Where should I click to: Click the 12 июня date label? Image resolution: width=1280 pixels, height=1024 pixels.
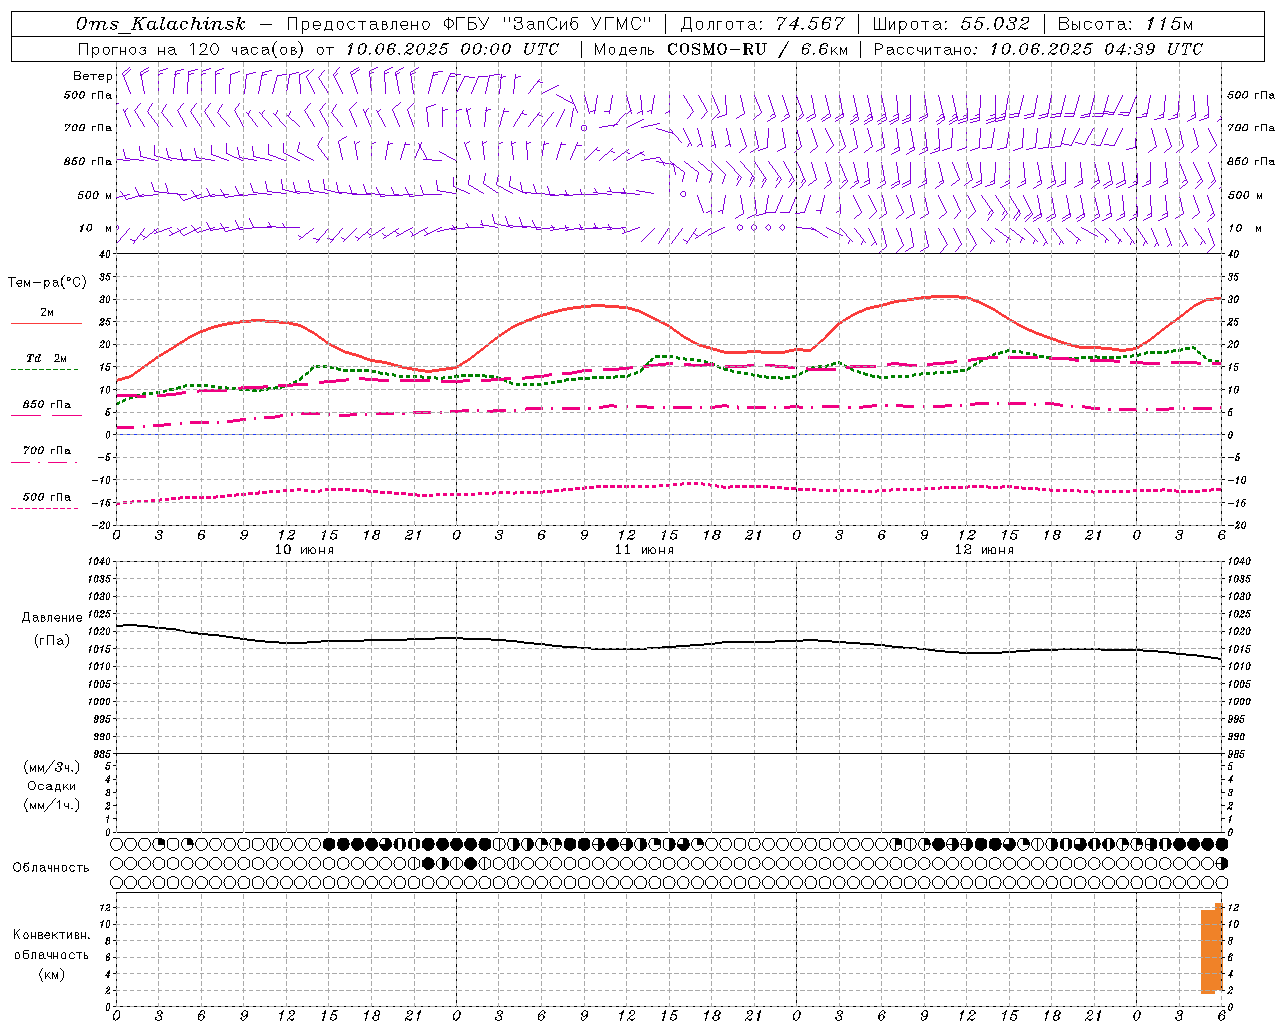click(x=984, y=550)
